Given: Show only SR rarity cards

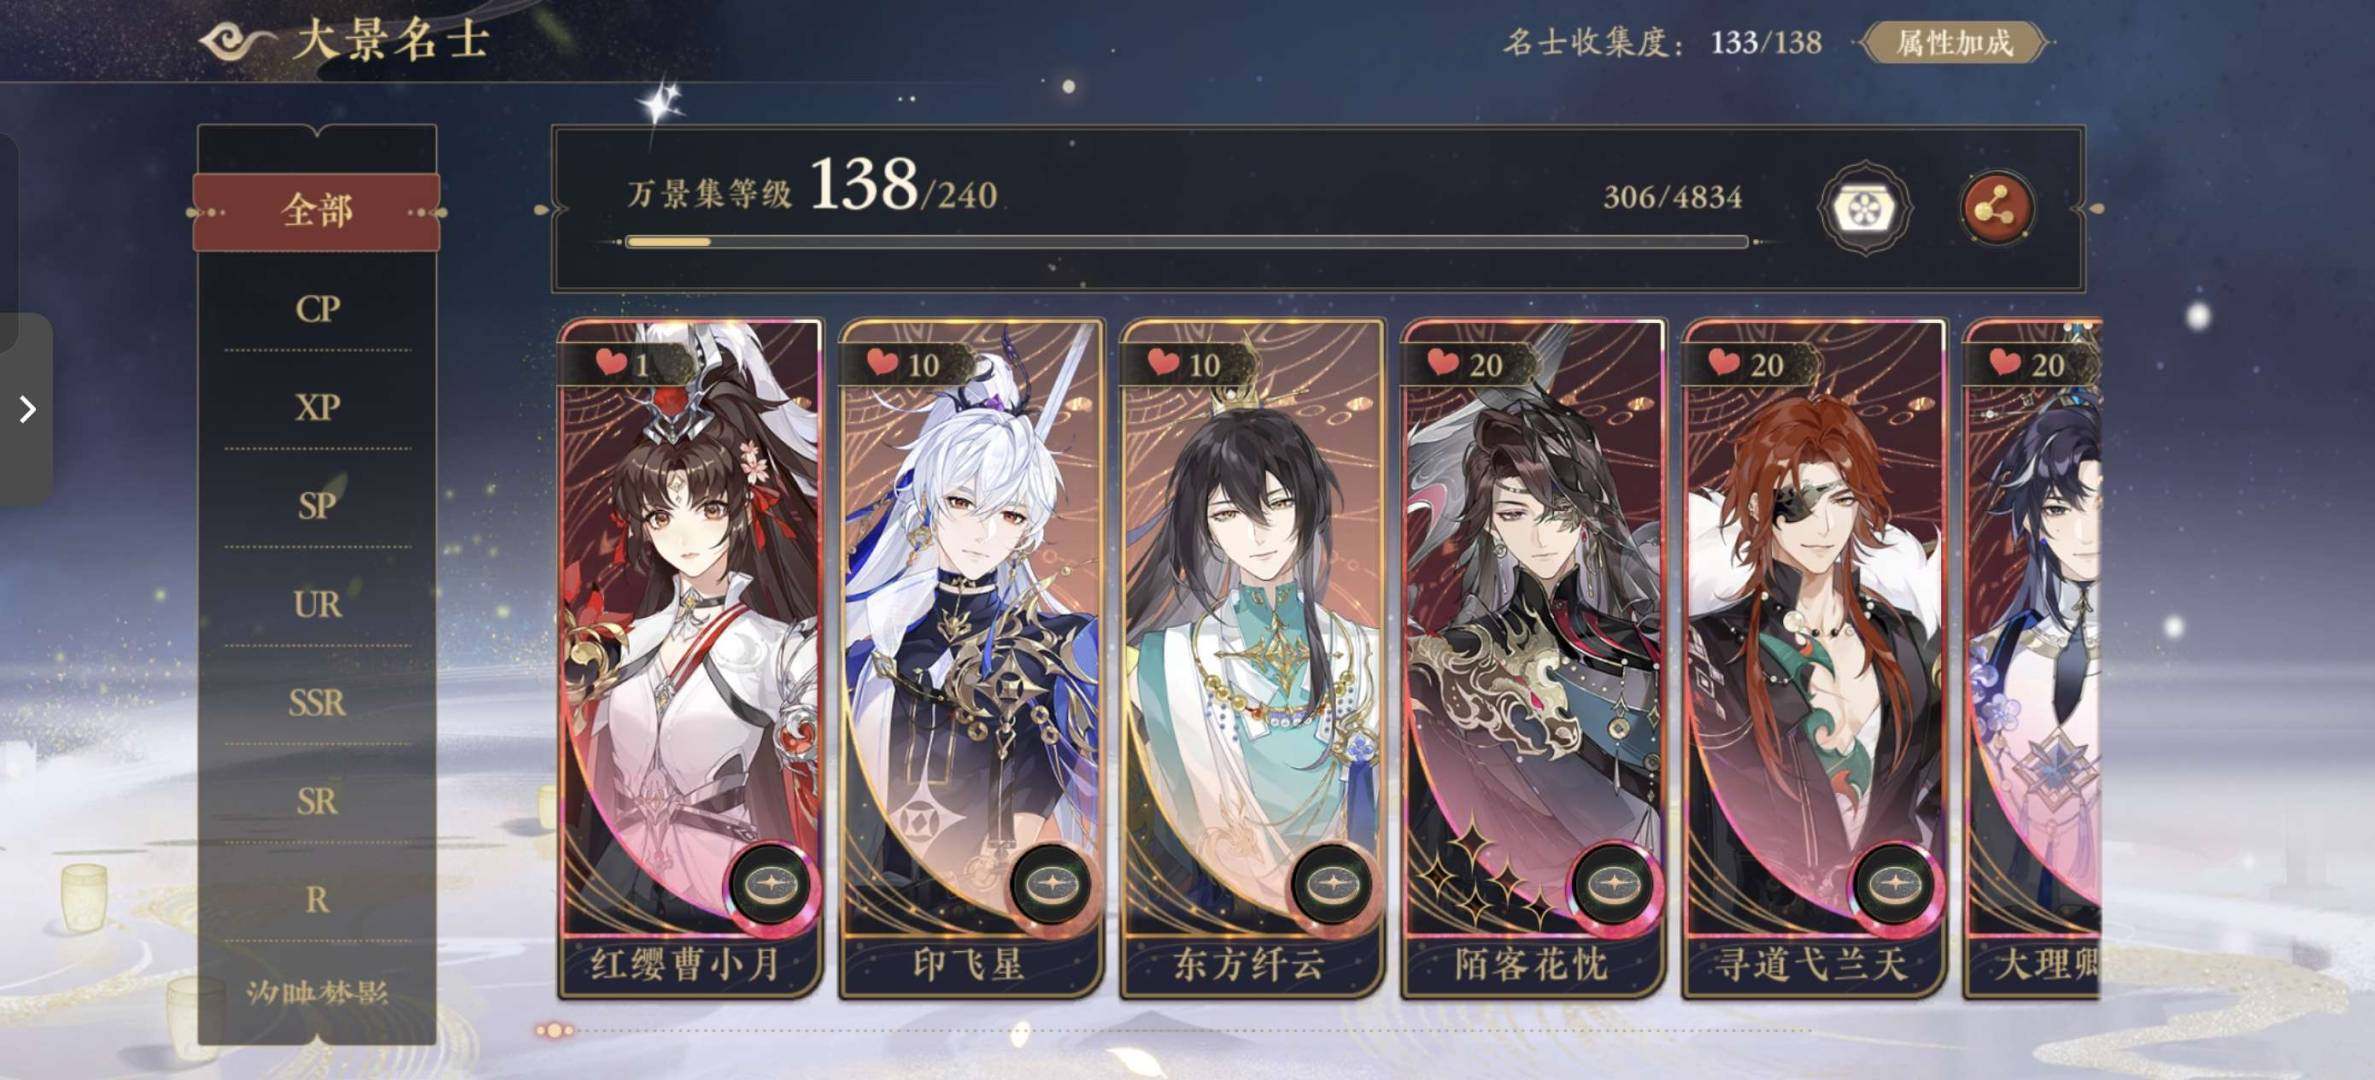Looking at the screenshot, I should pyautogui.click(x=317, y=800).
